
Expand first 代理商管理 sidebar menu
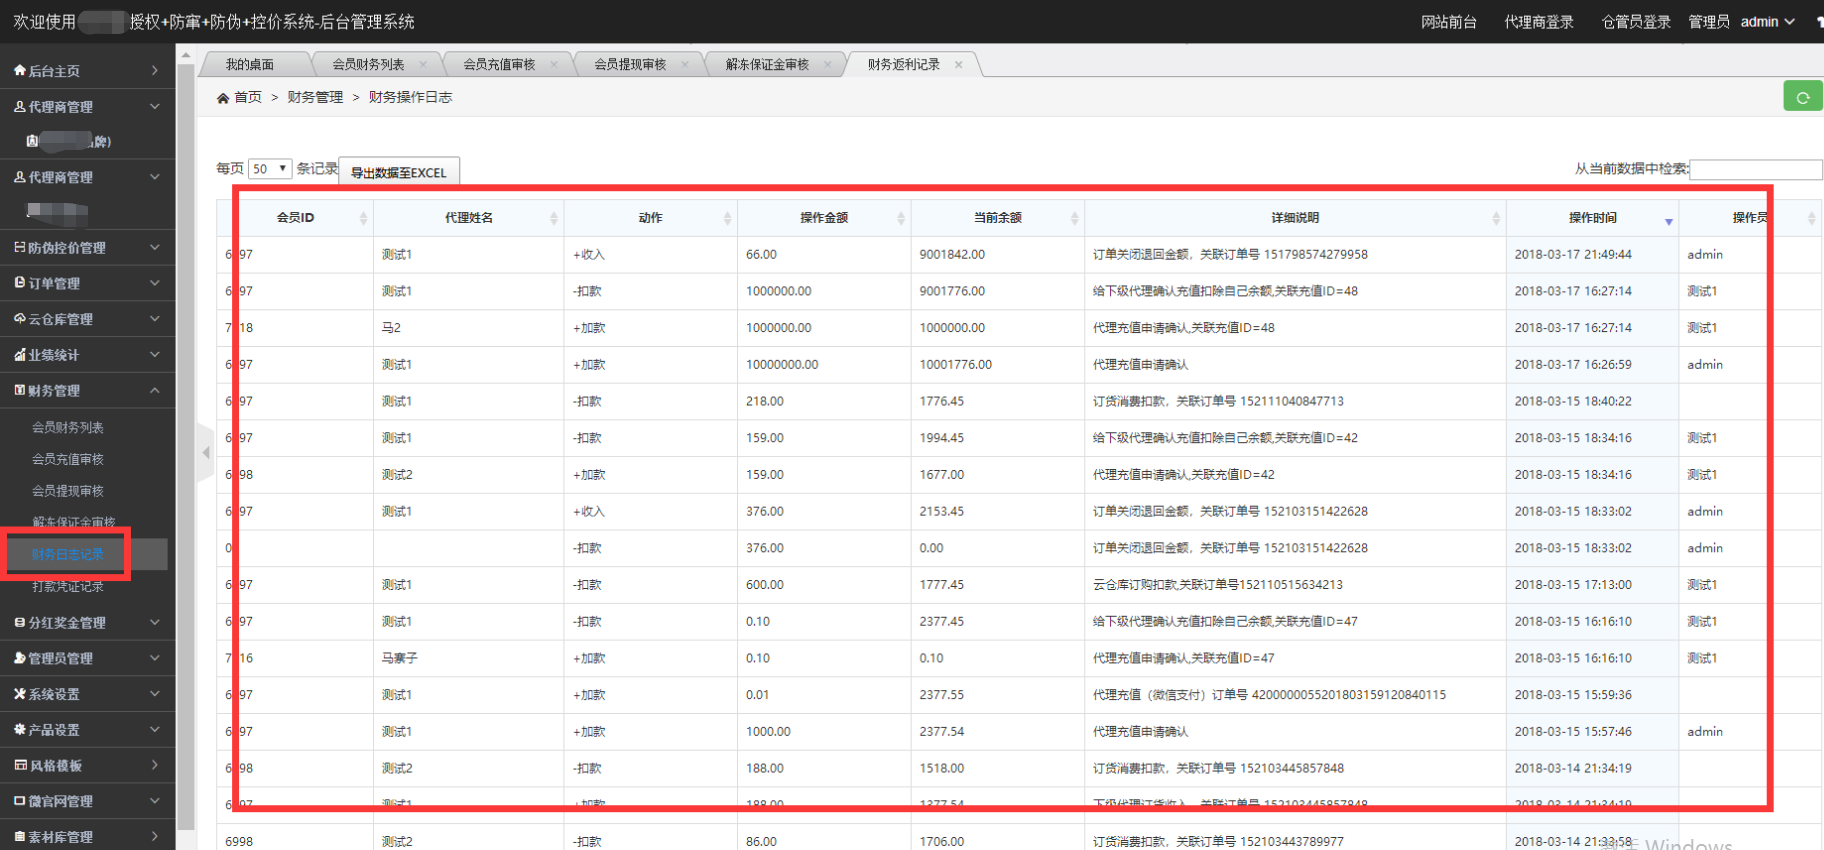pyautogui.click(x=87, y=107)
